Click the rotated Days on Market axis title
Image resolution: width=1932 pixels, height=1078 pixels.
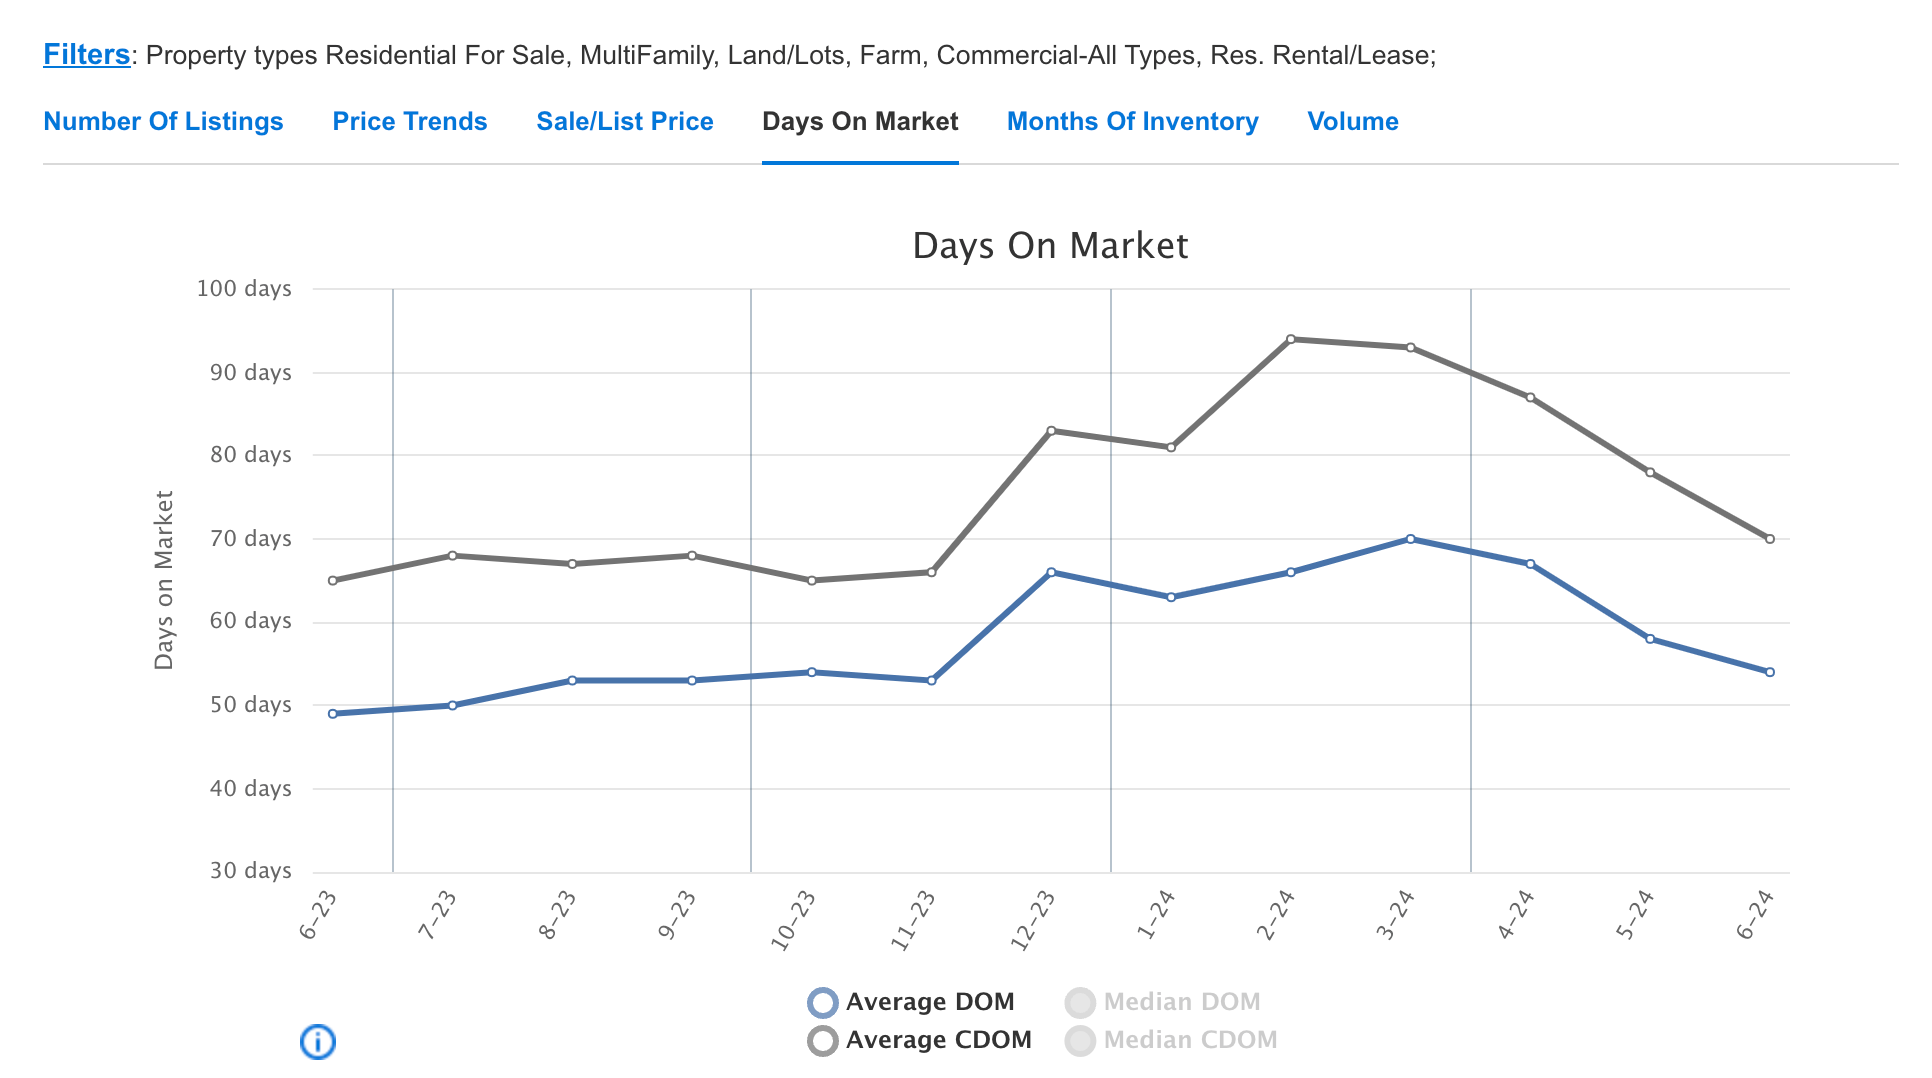tap(164, 580)
